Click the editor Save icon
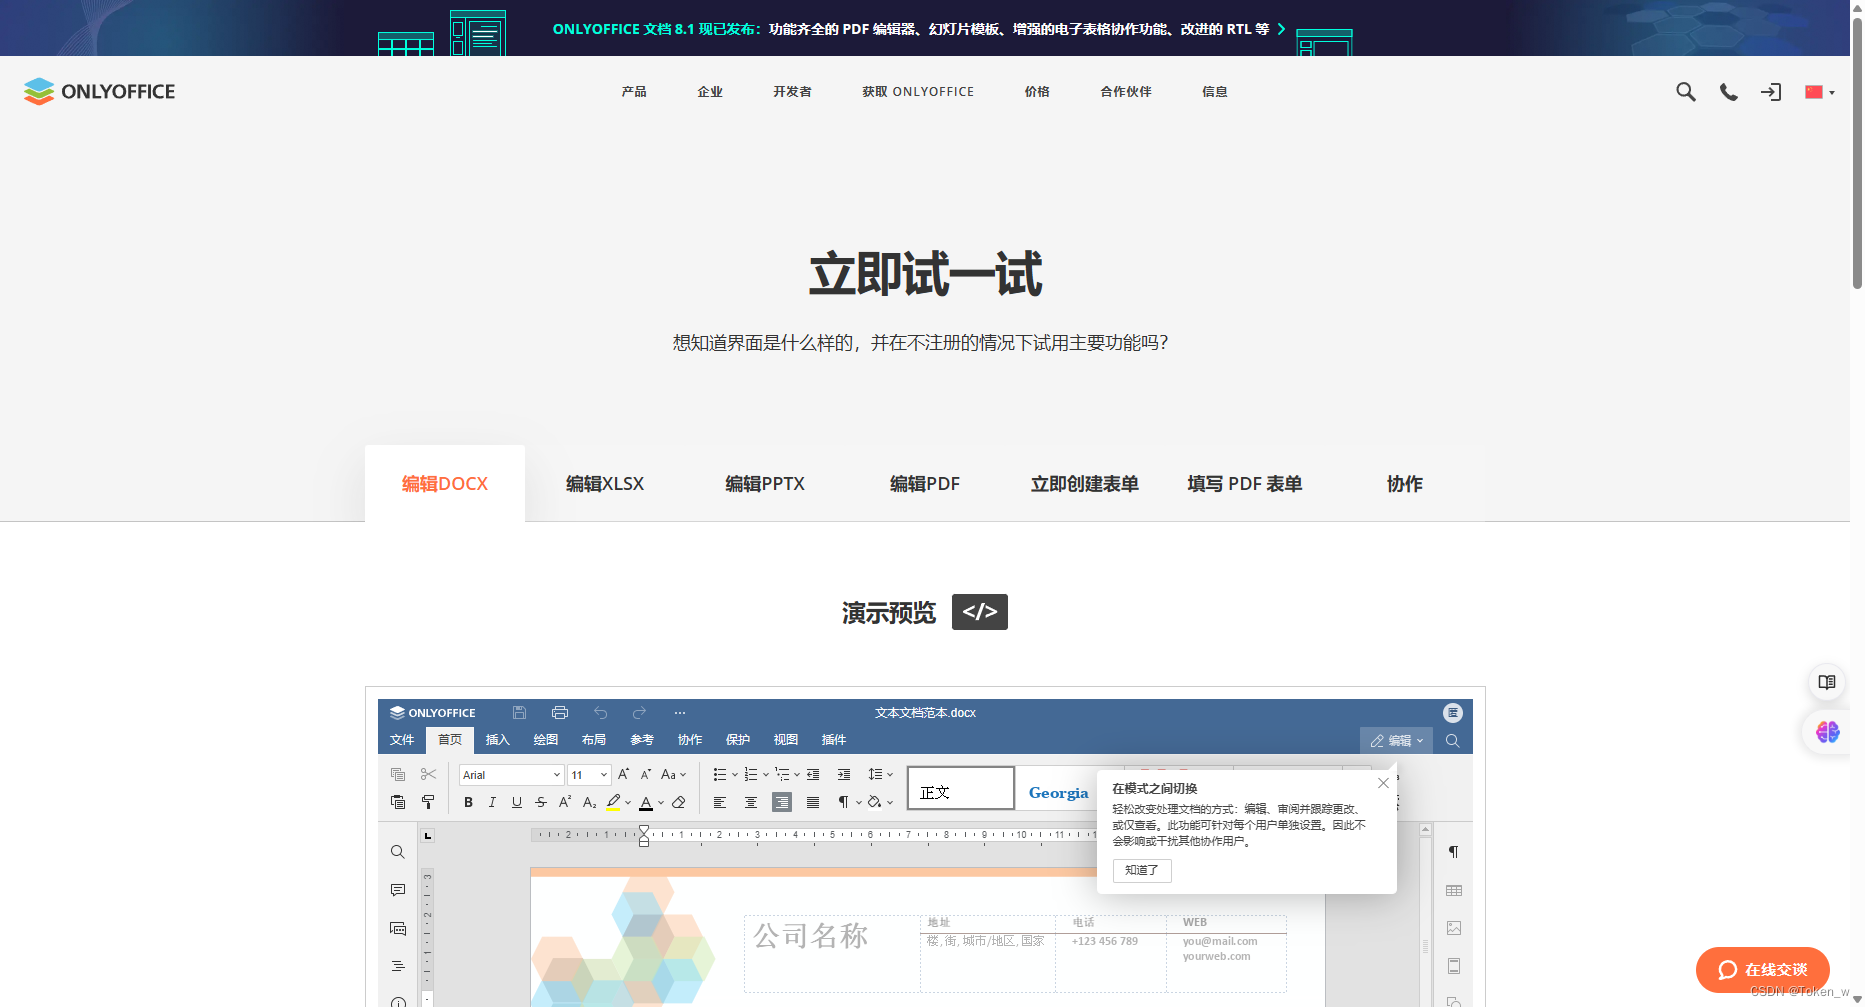The height and width of the screenshot is (1007, 1865). click(x=519, y=713)
